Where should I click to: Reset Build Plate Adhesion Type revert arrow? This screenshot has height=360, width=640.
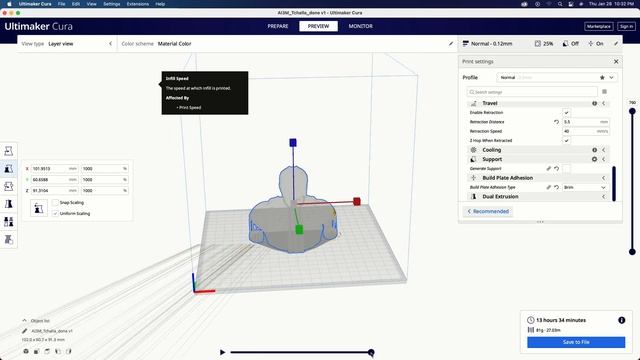point(556,187)
